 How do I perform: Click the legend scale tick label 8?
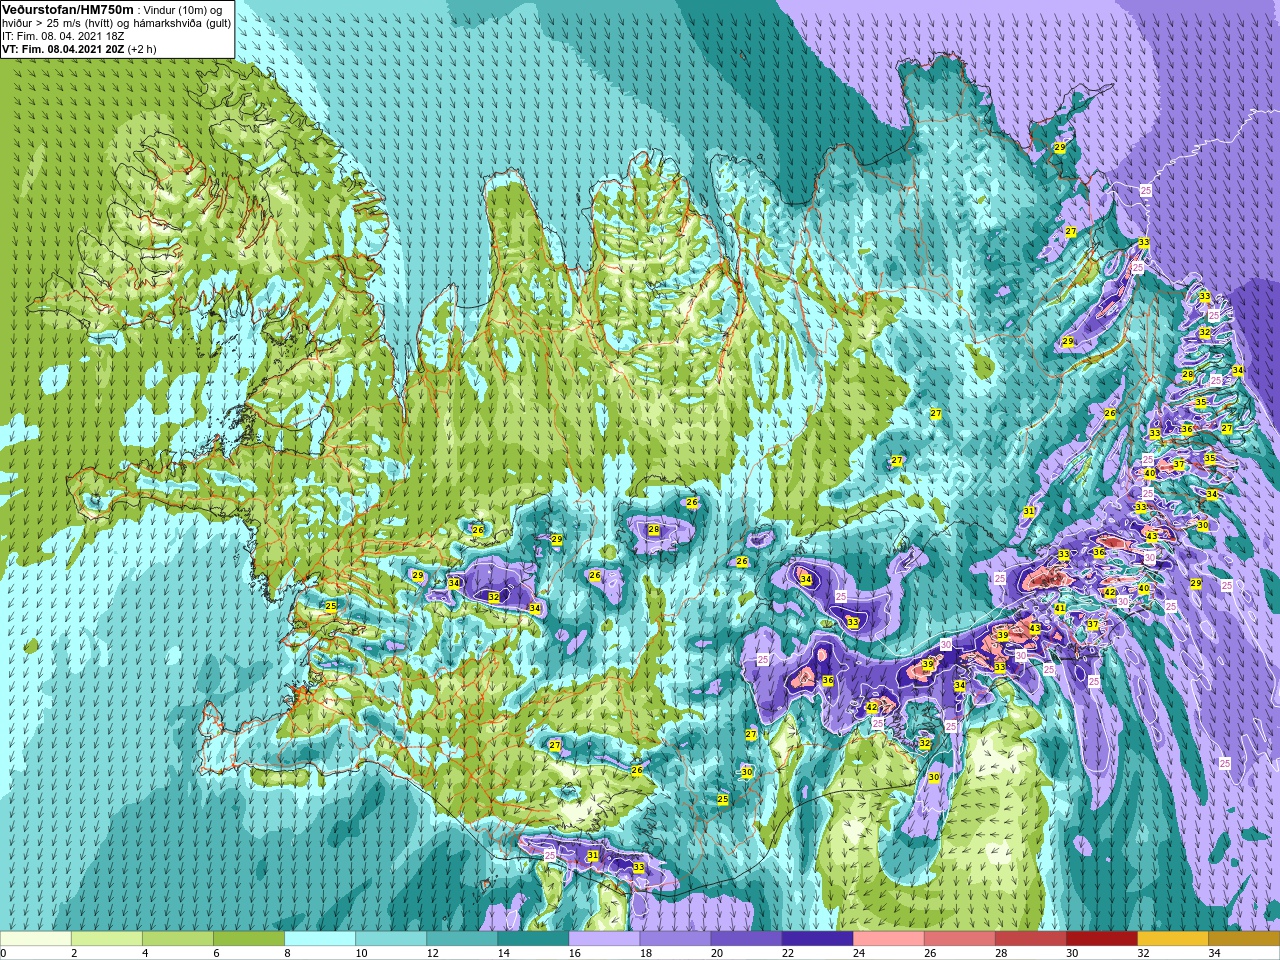[x=287, y=953]
